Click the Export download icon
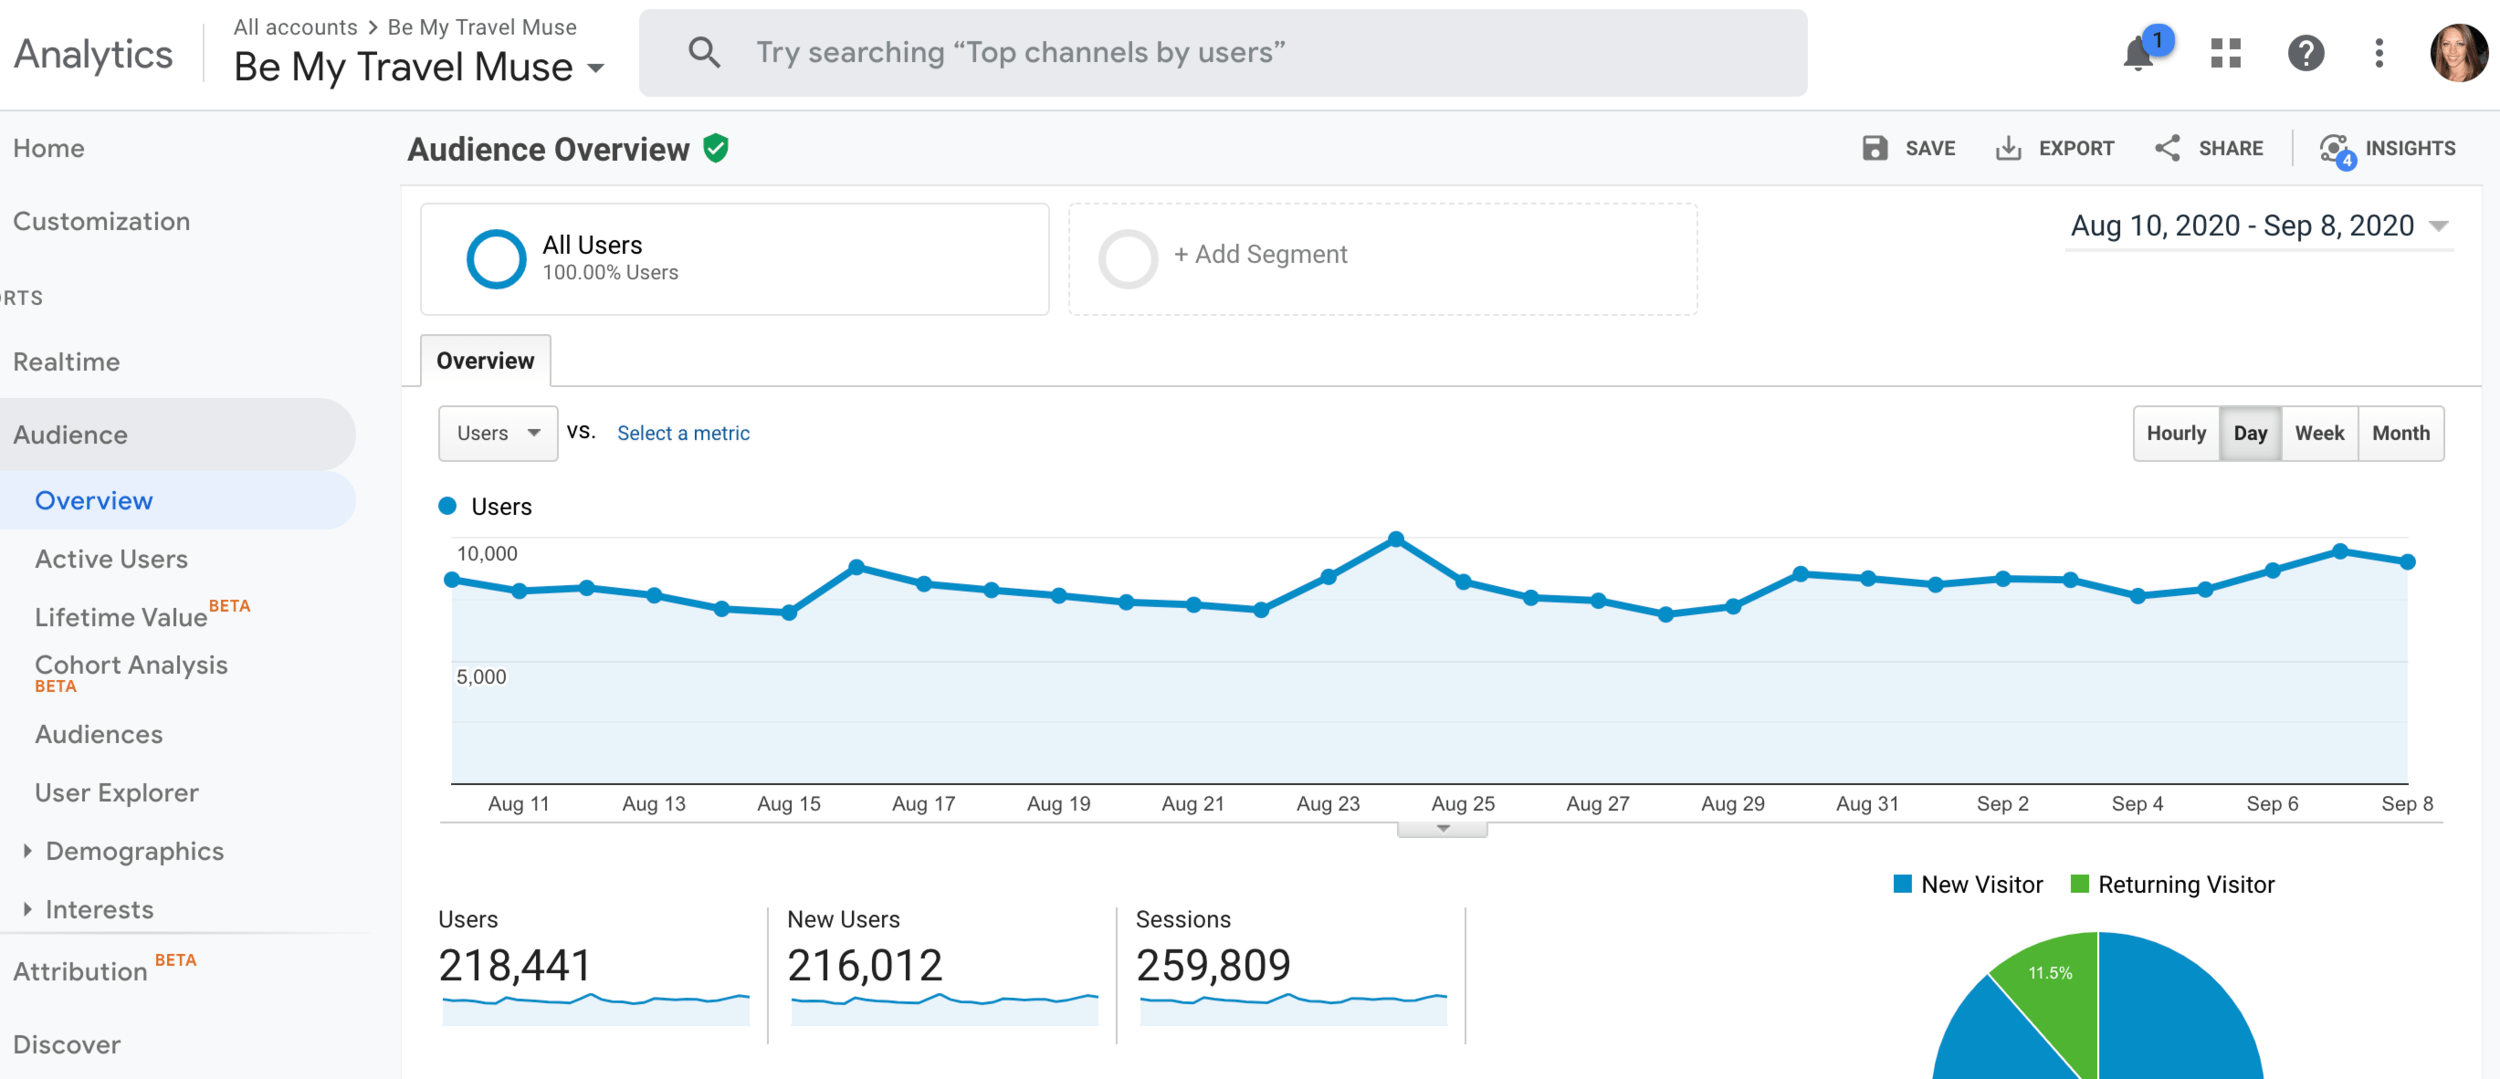 (2008, 148)
